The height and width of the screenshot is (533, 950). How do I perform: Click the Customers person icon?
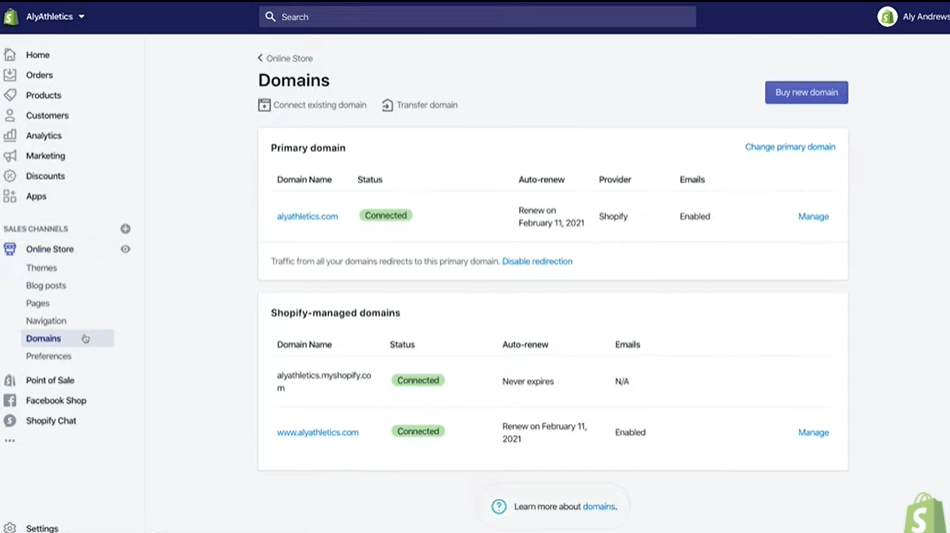[10, 115]
